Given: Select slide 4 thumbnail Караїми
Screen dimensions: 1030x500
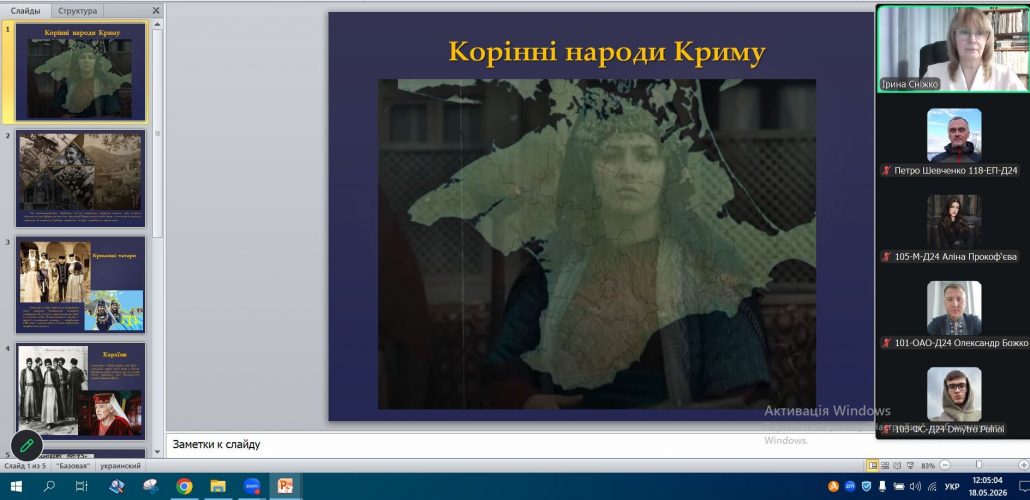Looking at the screenshot, I should (x=81, y=390).
